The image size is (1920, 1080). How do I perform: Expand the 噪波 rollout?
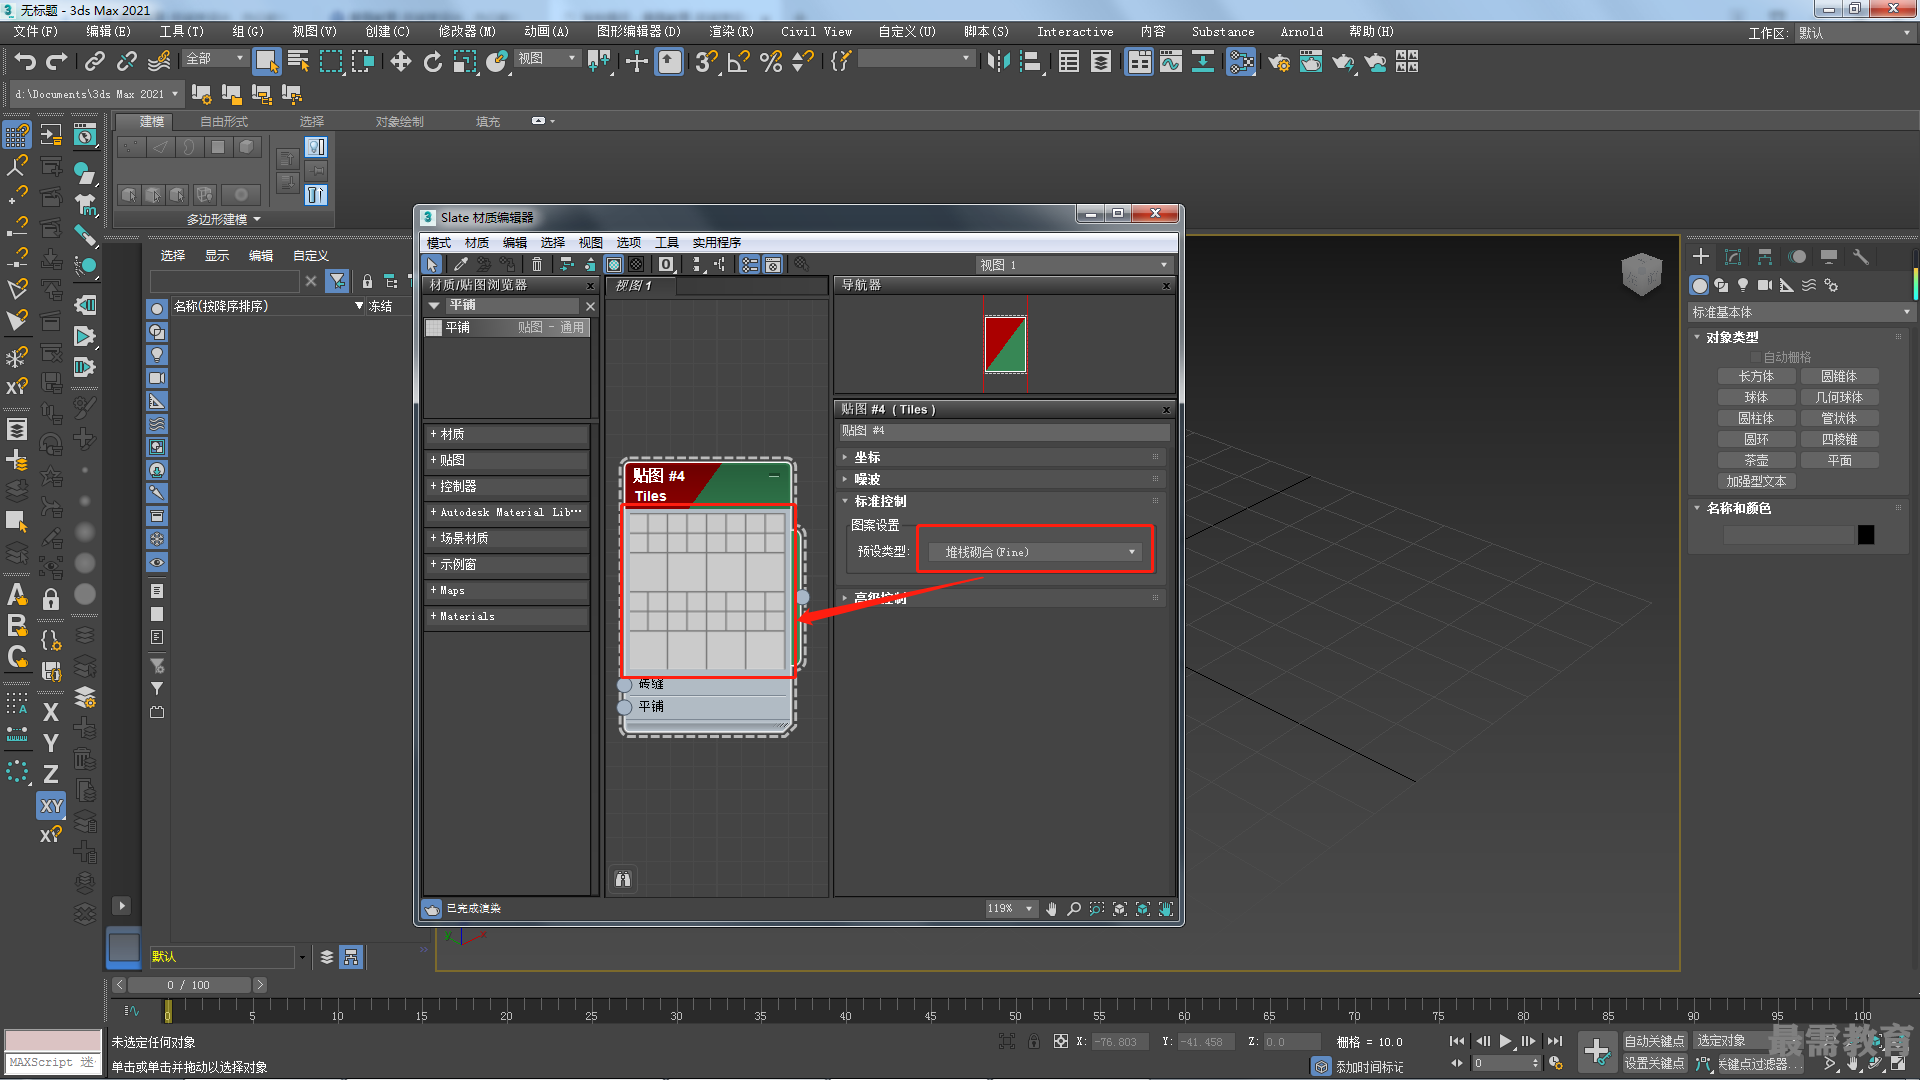[x=1002, y=479]
